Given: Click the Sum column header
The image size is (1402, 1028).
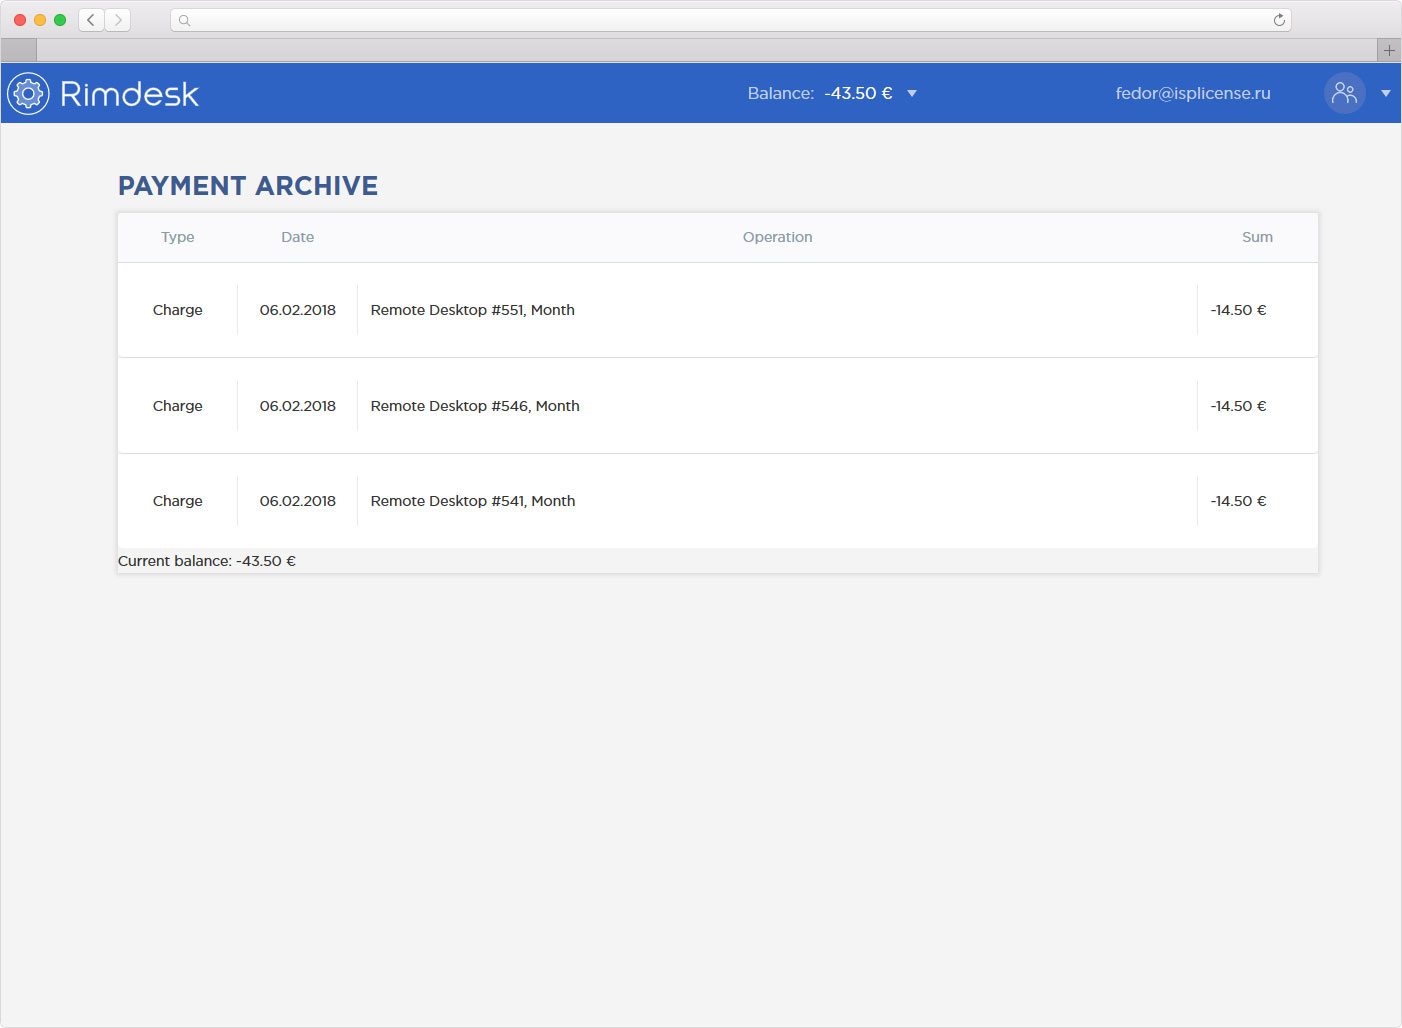Looking at the screenshot, I should point(1257,237).
